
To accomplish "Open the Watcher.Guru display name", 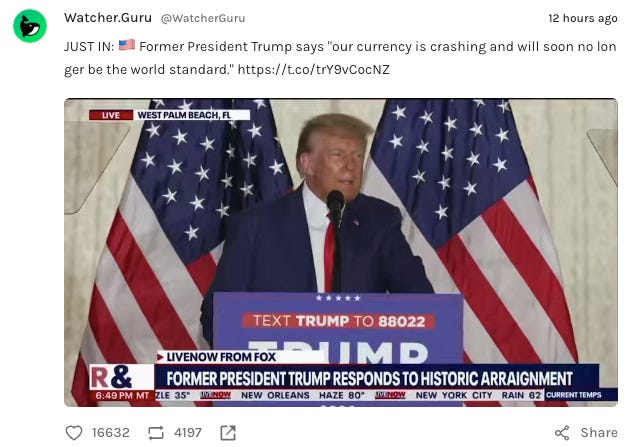I will pos(108,18).
